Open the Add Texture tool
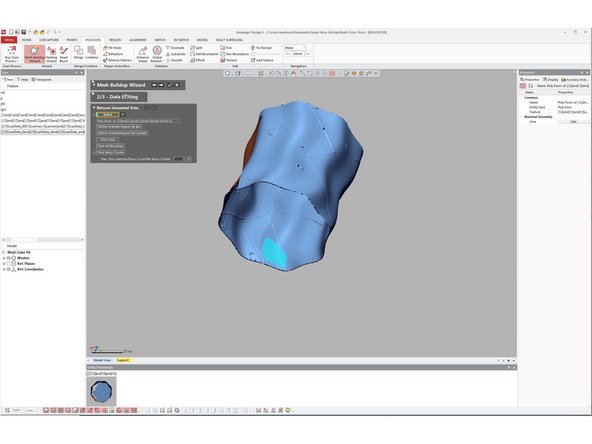Screen dimensions: 592x444 [x=262, y=60]
